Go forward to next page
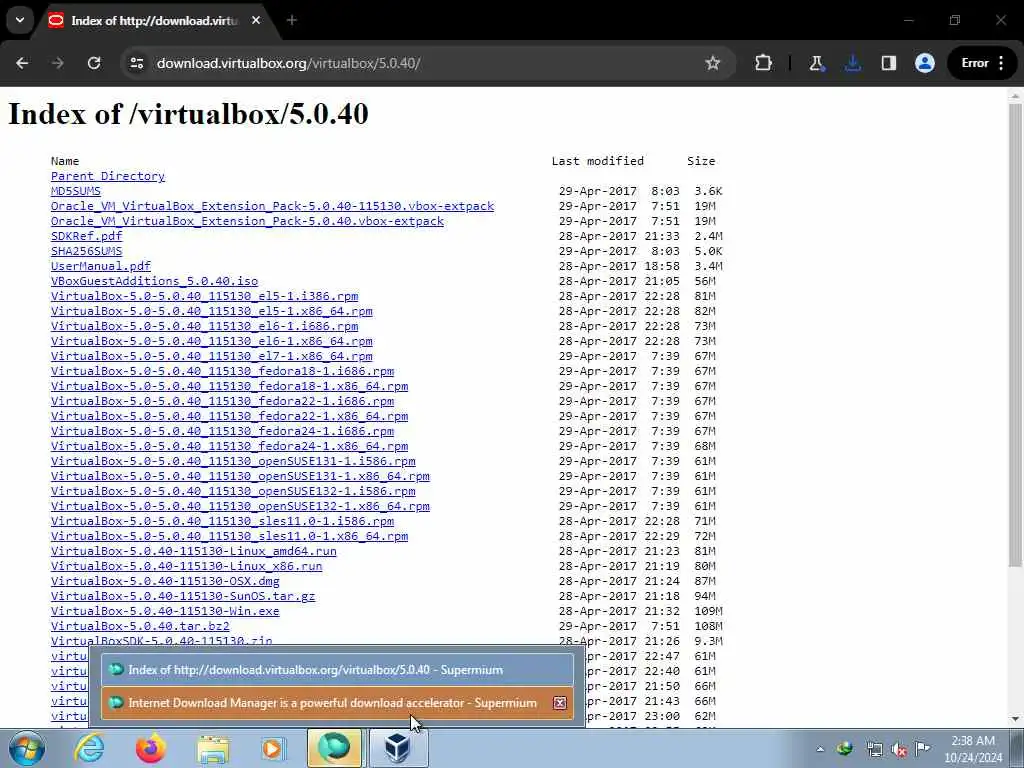1024x768 pixels. [x=58, y=63]
